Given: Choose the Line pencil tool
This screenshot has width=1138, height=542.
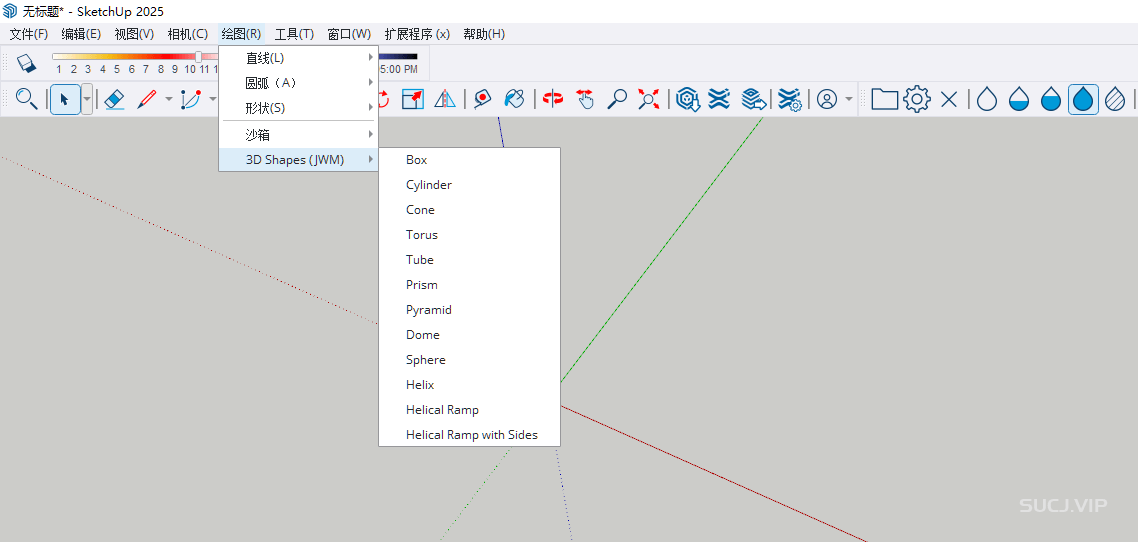Looking at the screenshot, I should coord(147,99).
